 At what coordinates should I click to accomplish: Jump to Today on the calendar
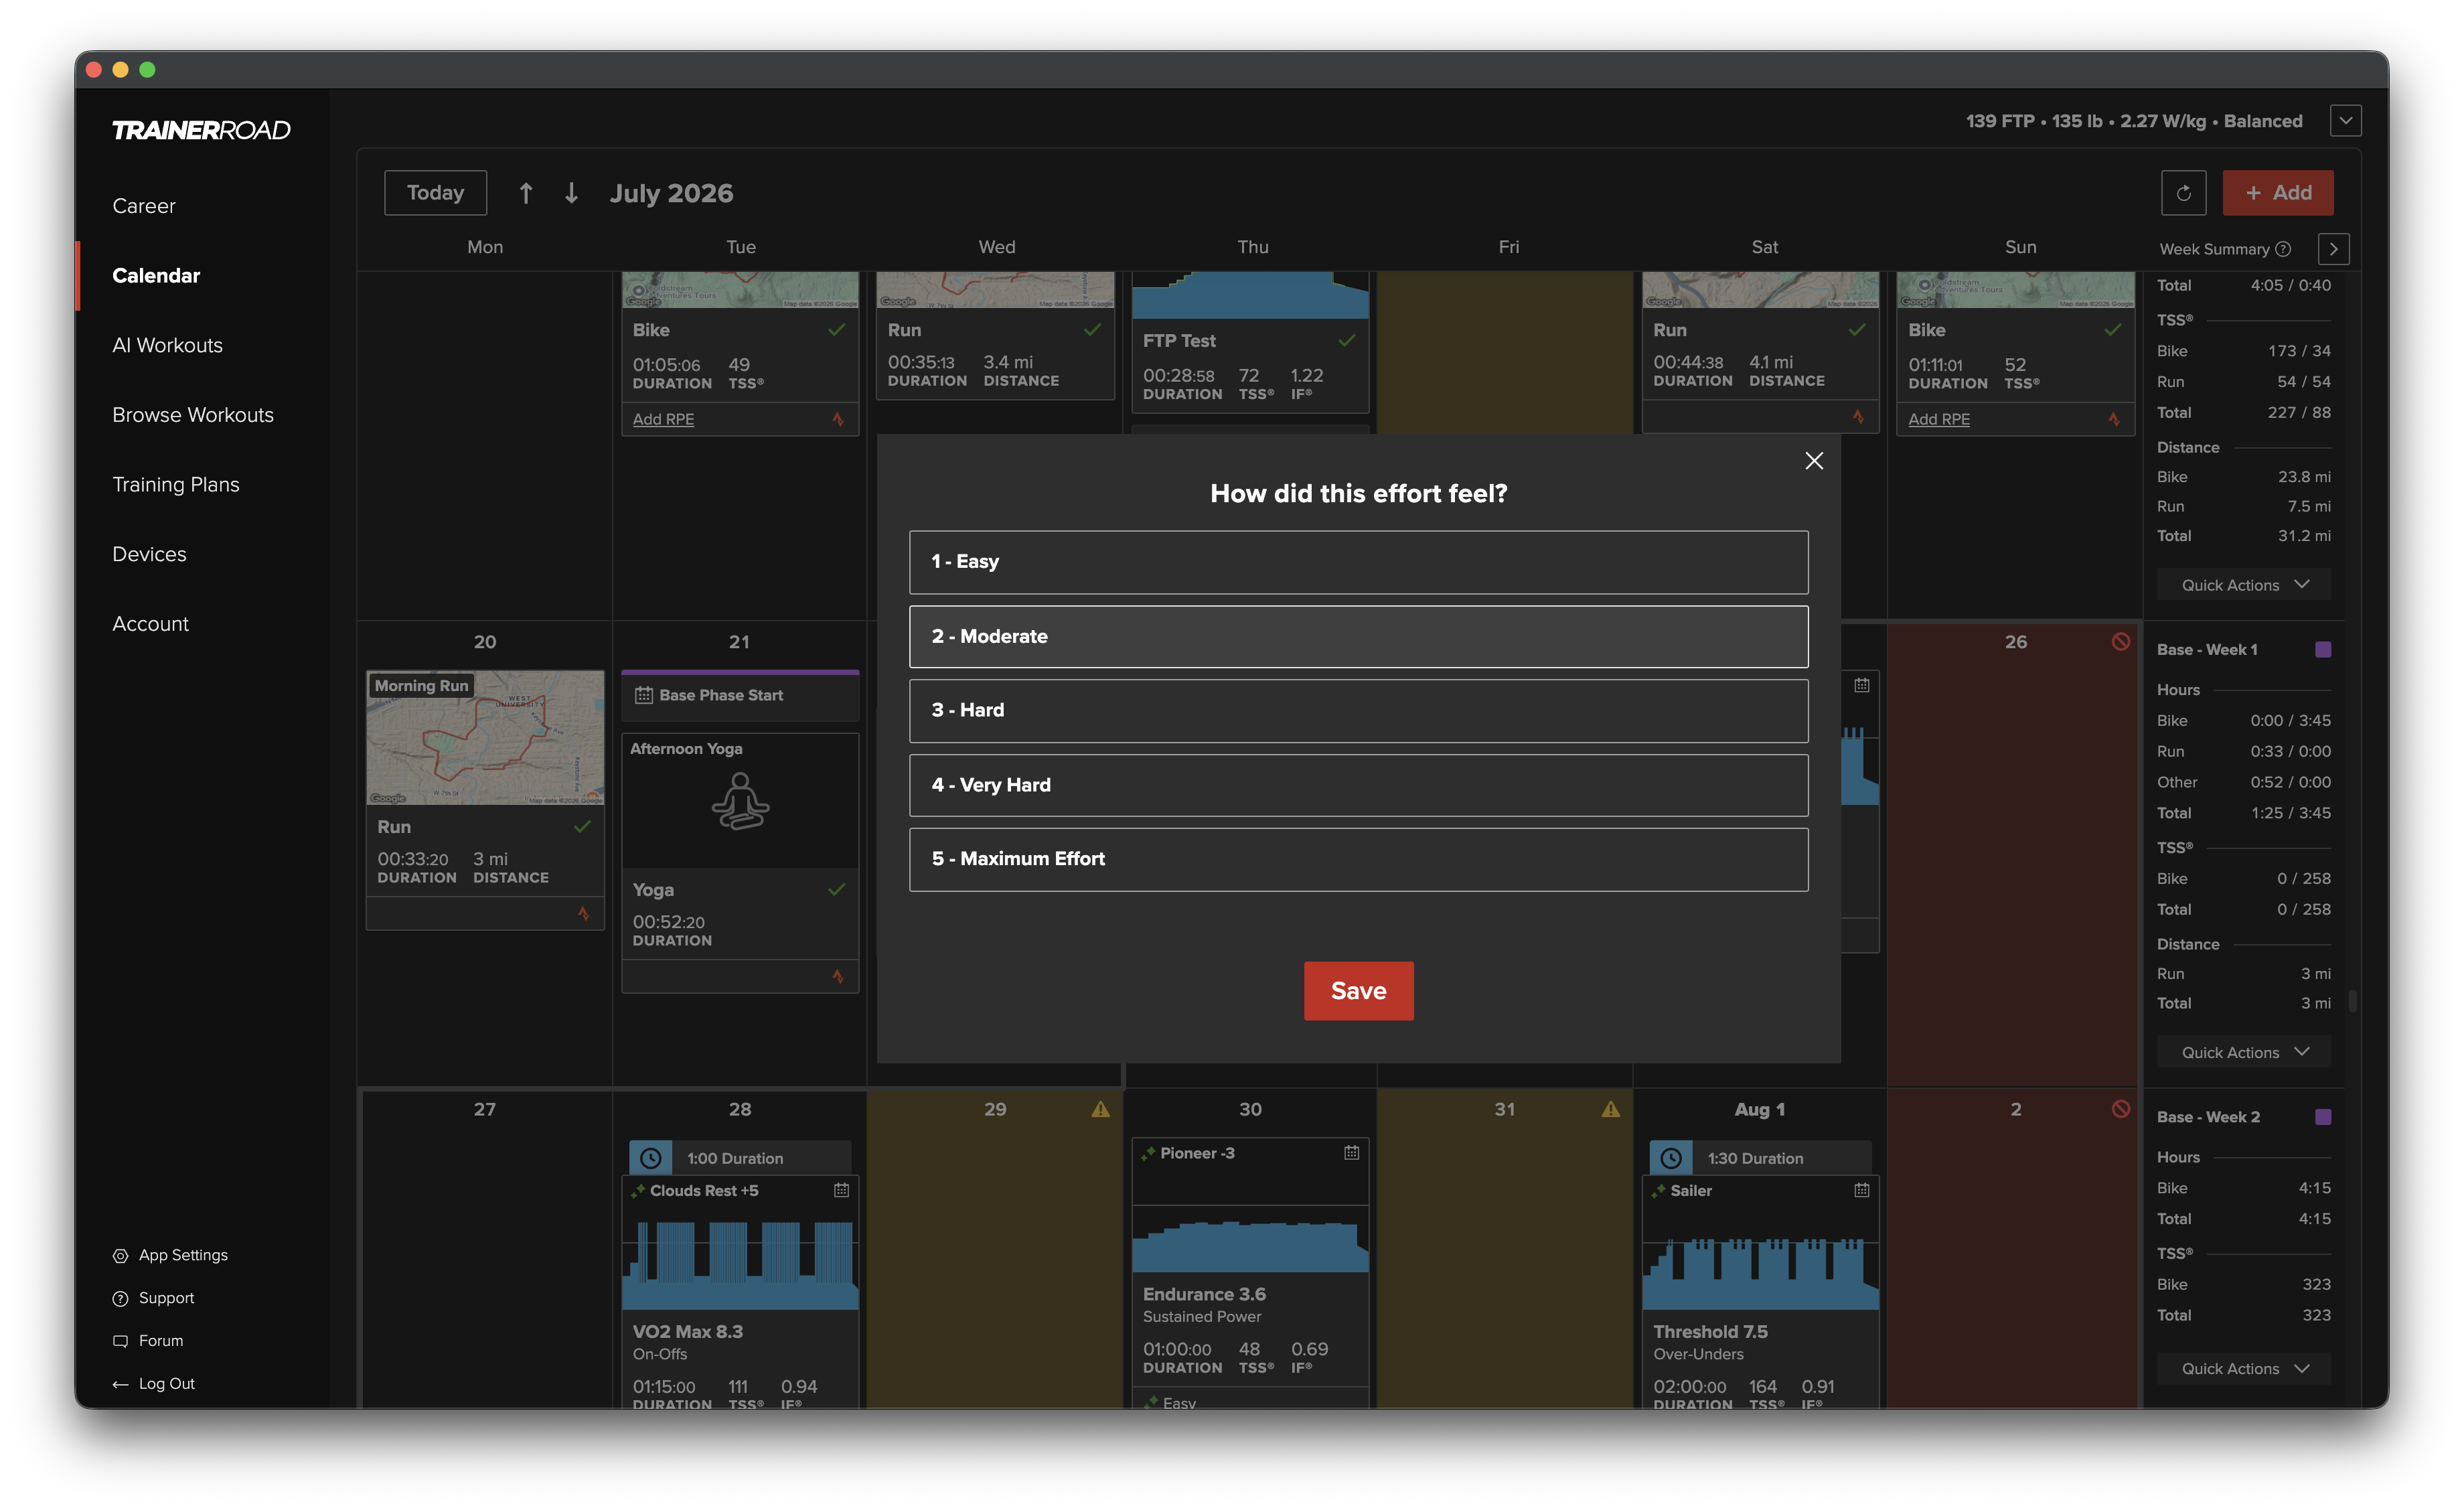pos(435,193)
